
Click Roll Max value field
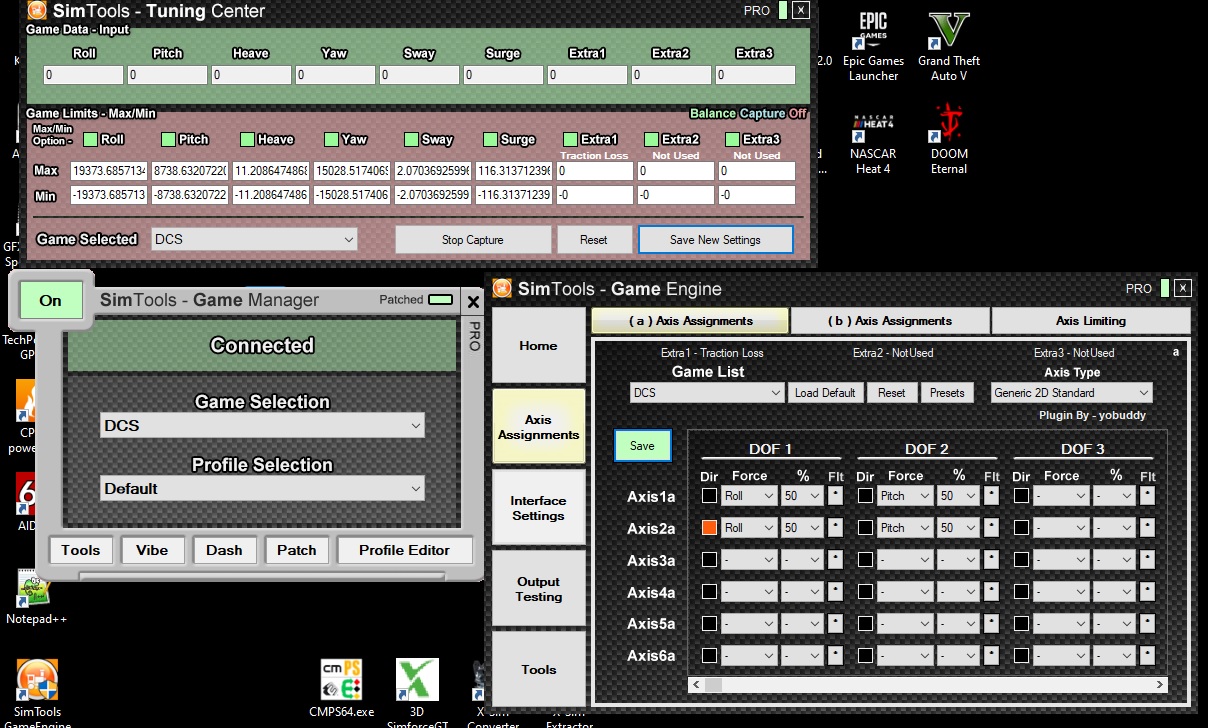[109, 171]
